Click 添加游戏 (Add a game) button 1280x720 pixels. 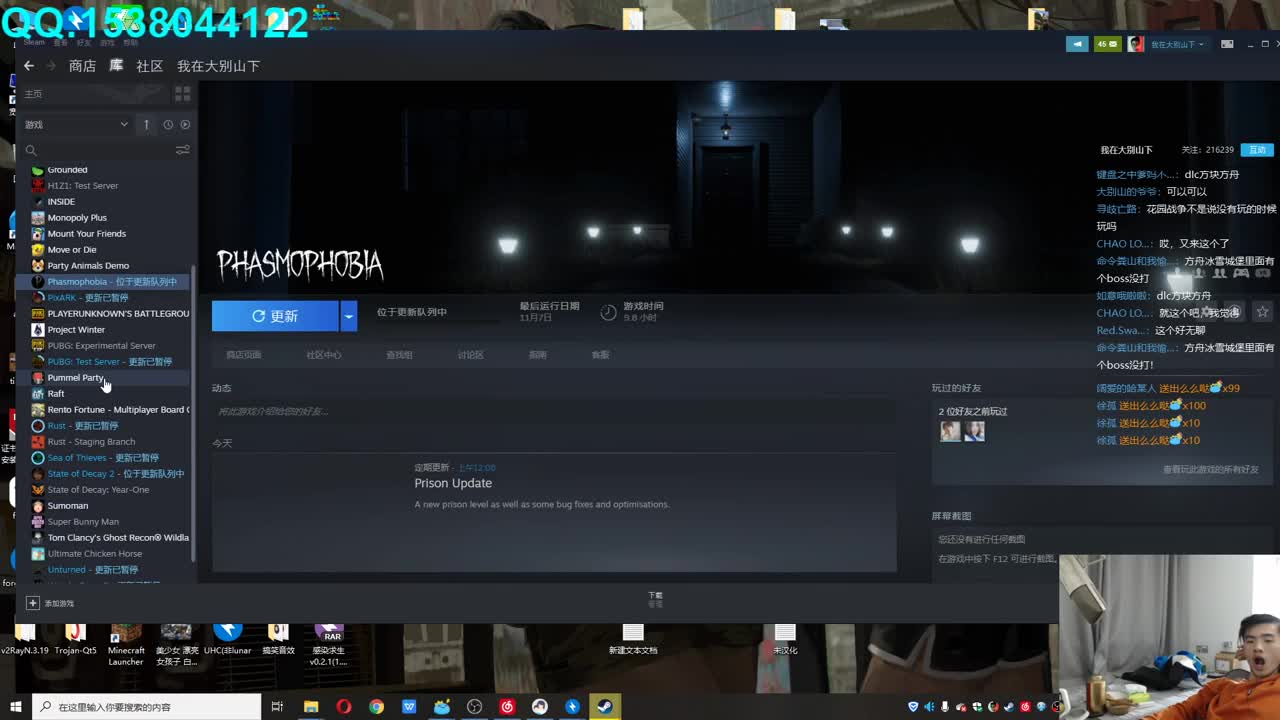pos(50,603)
